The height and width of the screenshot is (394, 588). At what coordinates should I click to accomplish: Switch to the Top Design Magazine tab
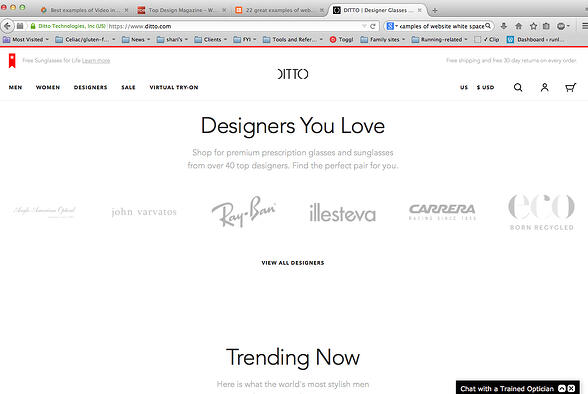click(182, 10)
